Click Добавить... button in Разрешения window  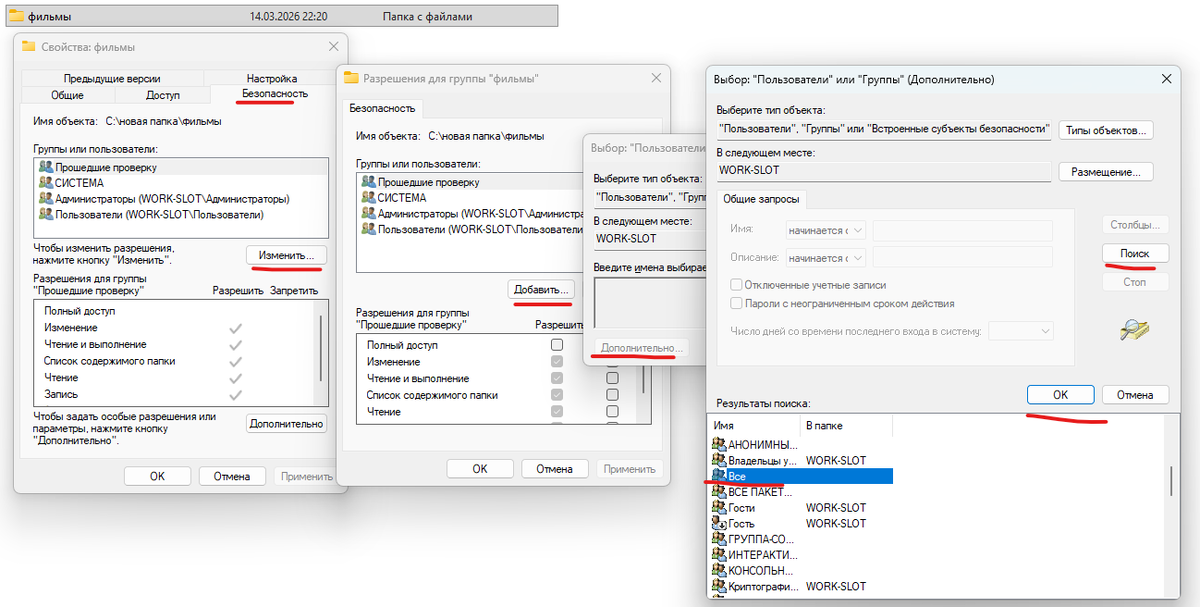click(541, 289)
